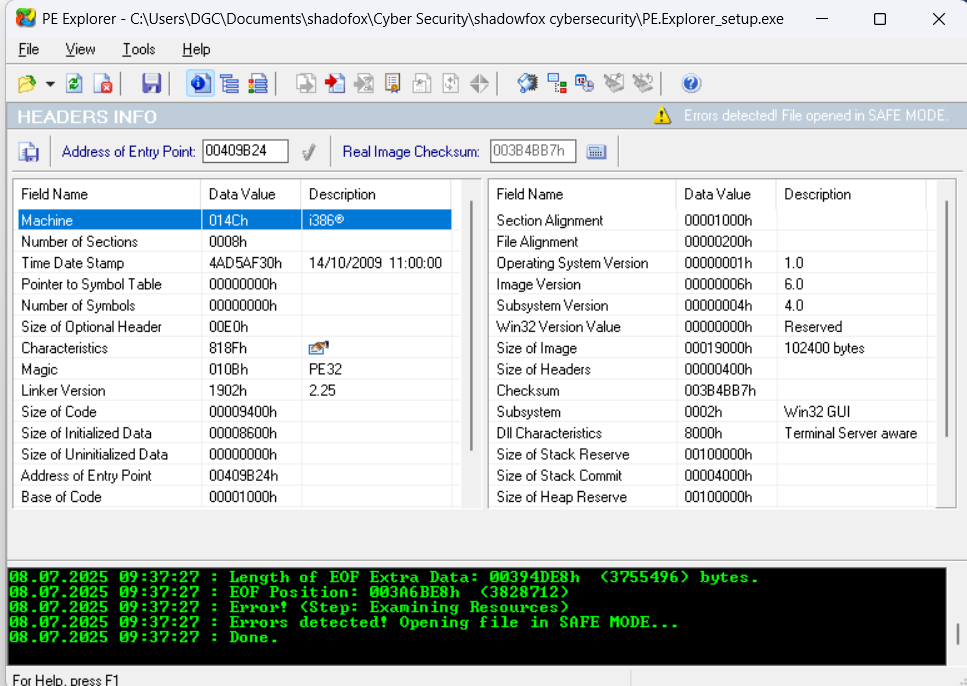967x686 pixels.
Task: Click the greyed remove debug info icon
Action: click(614, 83)
